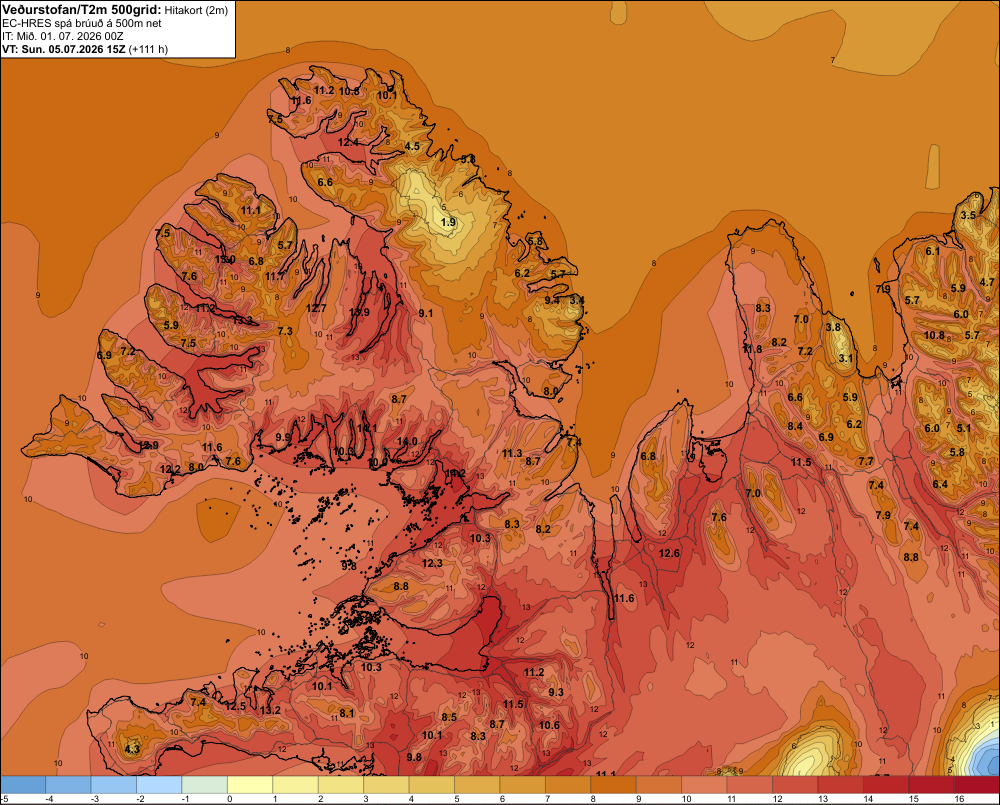The image size is (1000, 805).
Task: Click the 13.2 temperature label
Action: (270, 710)
